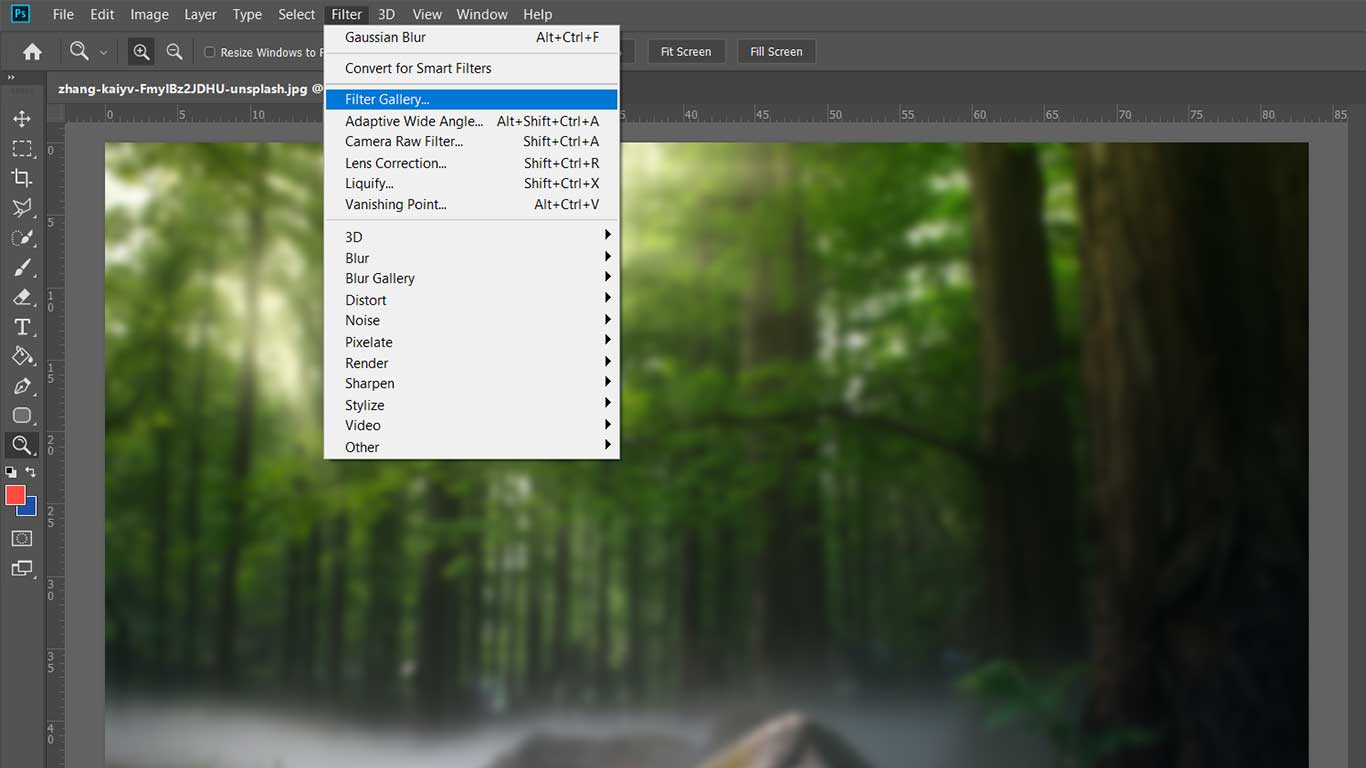This screenshot has height=768, width=1366.
Task: Open the Layer menu
Action: point(200,14)
